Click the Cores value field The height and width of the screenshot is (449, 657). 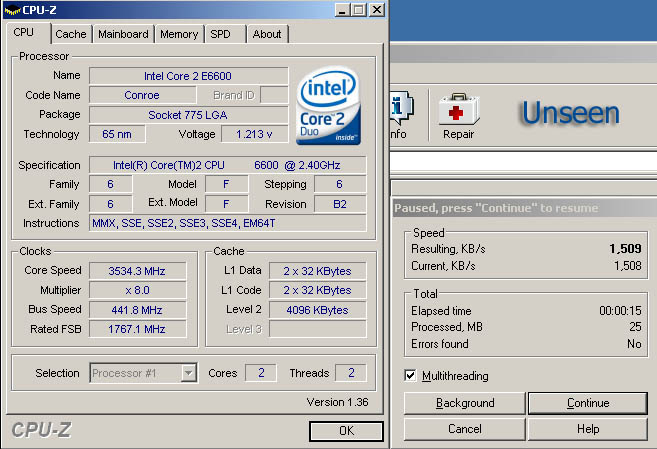[261, 373]
